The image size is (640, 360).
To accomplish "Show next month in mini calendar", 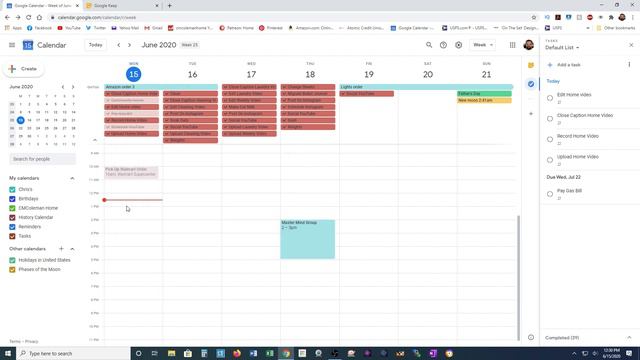I will coord(73,87).
